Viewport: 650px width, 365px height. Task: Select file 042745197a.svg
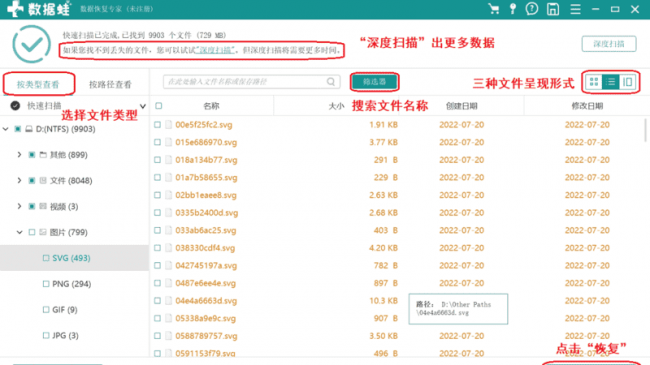tap(206, 265)
